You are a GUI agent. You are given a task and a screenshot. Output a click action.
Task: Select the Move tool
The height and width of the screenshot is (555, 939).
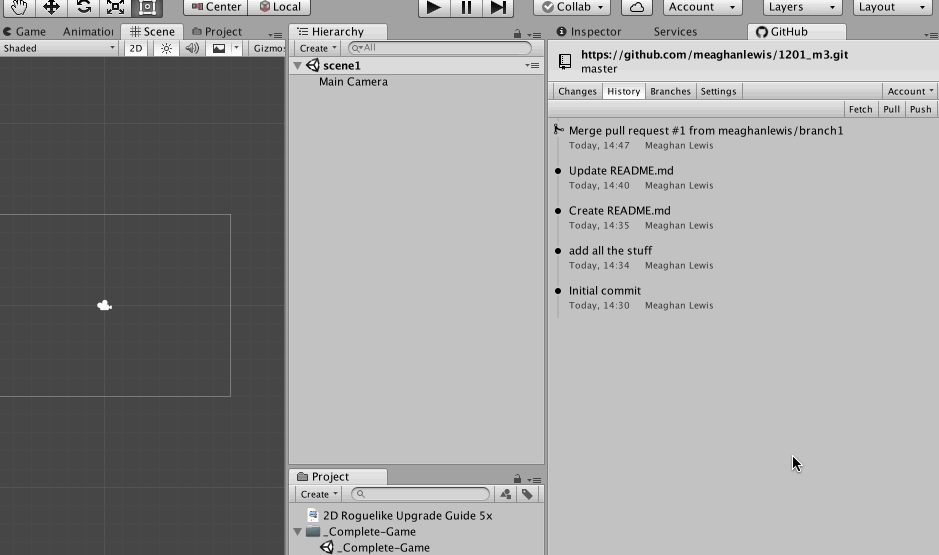tap(51, 7)
